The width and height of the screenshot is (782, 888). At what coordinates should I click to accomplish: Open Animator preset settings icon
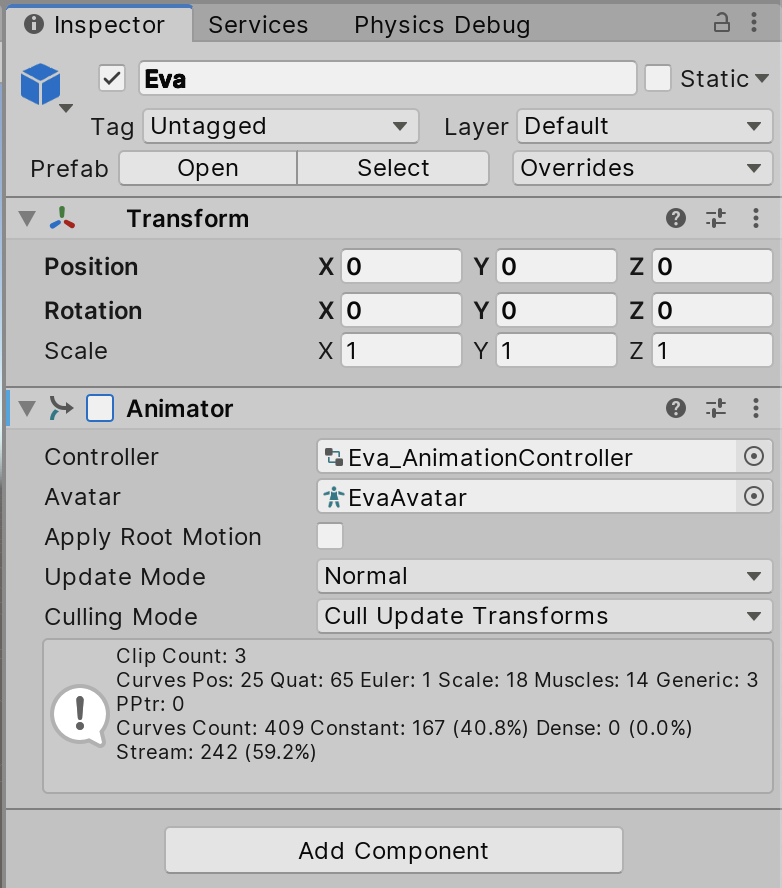(716, 408)
